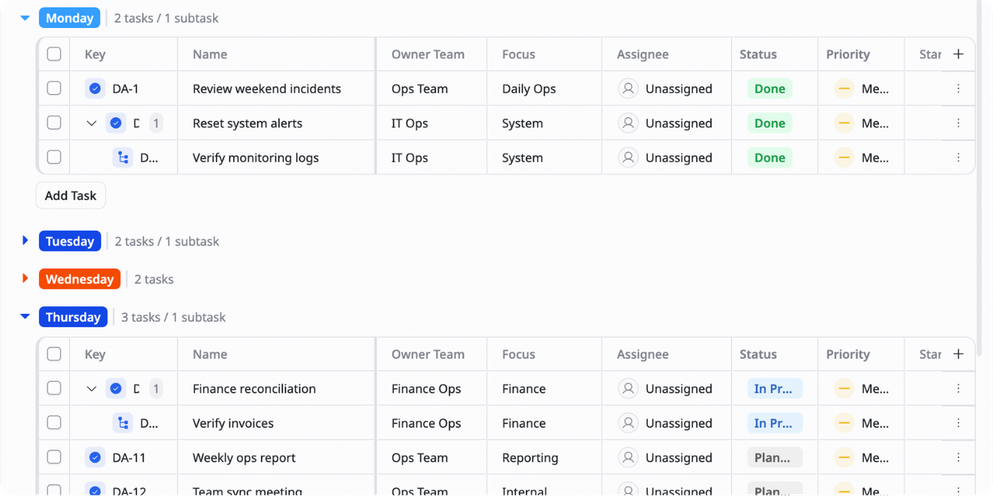Click the unassigned avatar for Reset system alerts
Screen dimensions: 993x497
click(628, 123)
